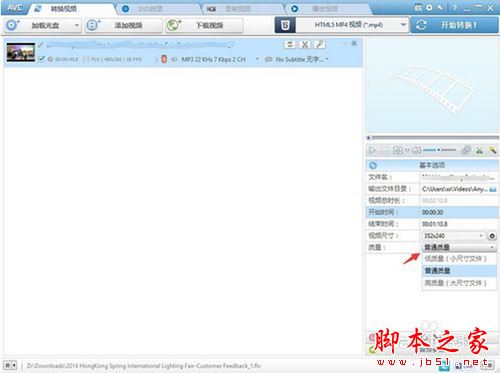Open the Record Video tab
This screenshot has height=373, width=500.
(x=237, y=9)
